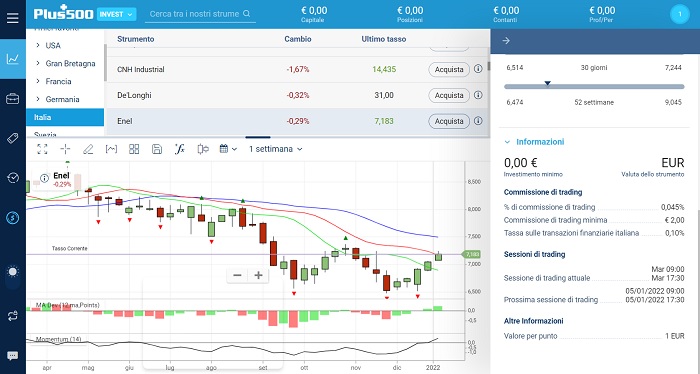This screenshot has width=700, height=374.
Task: Select the Italia category
Action: point(65,117)
